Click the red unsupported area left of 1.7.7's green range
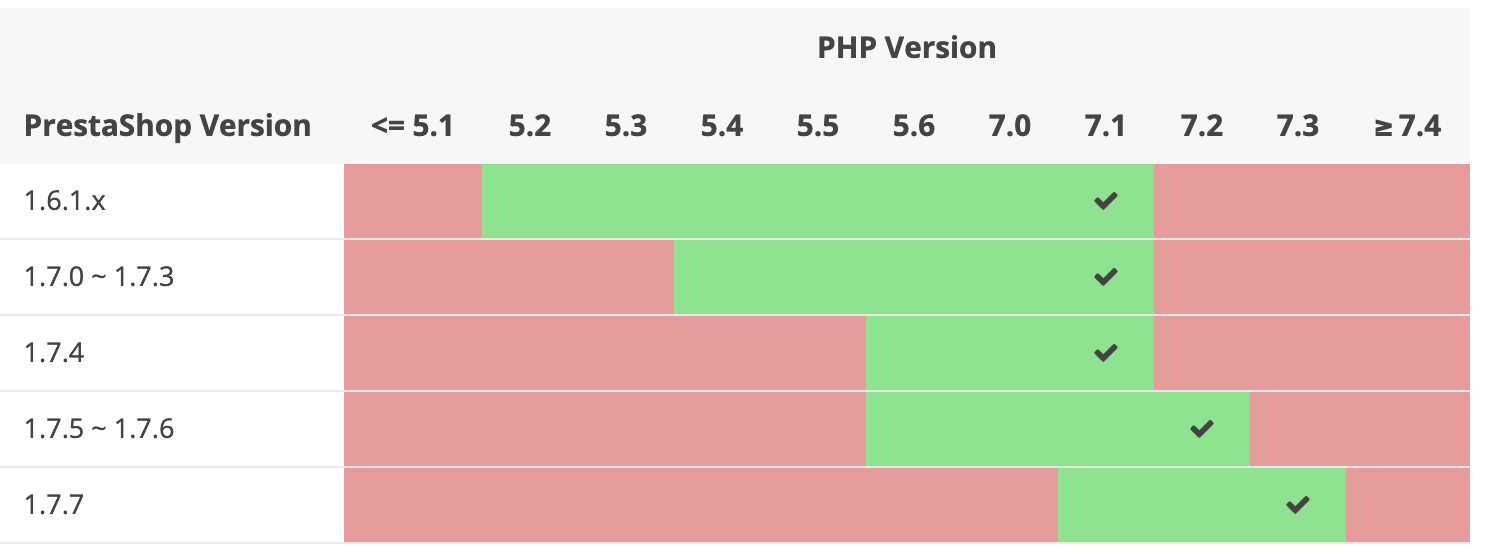1498x560 pixels. (700, 505)
